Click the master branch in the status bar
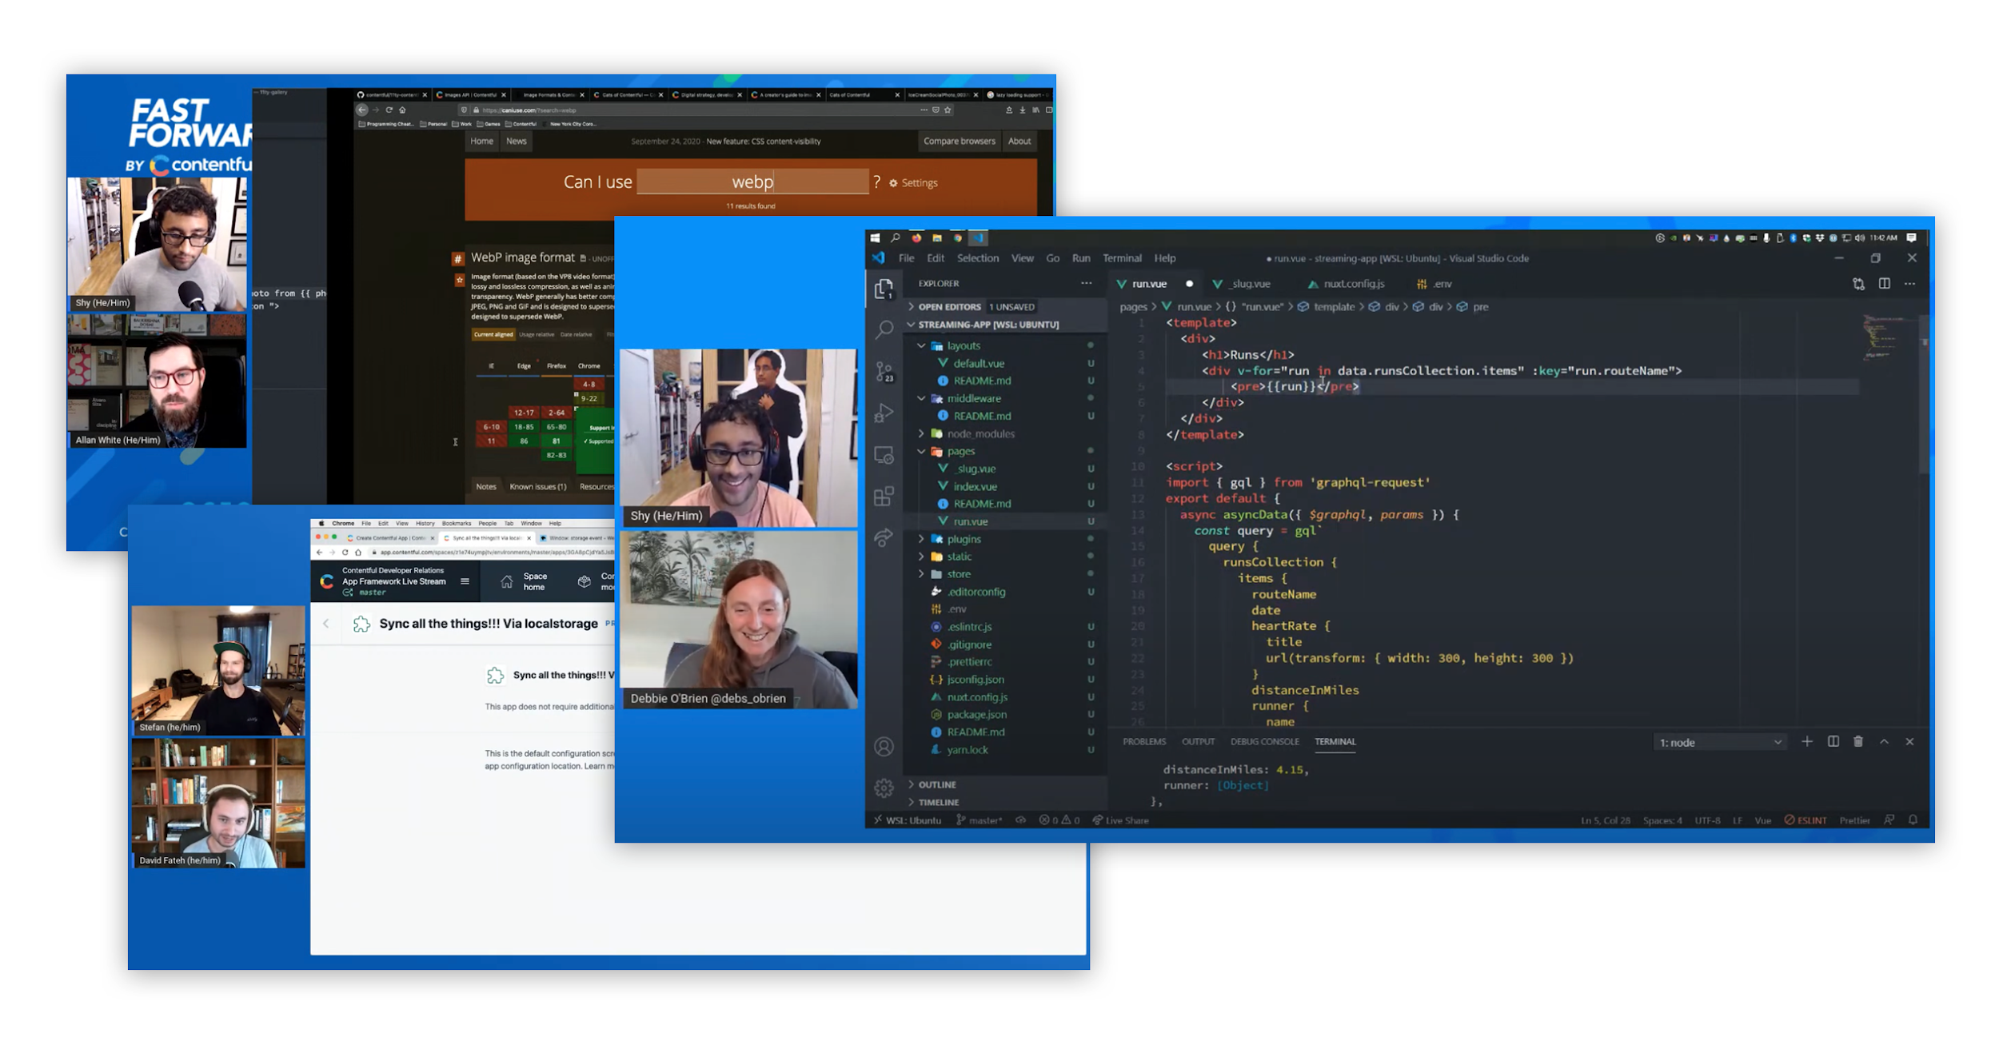The width and height of the screenshot is (1999, 1037). click(980, 820)
